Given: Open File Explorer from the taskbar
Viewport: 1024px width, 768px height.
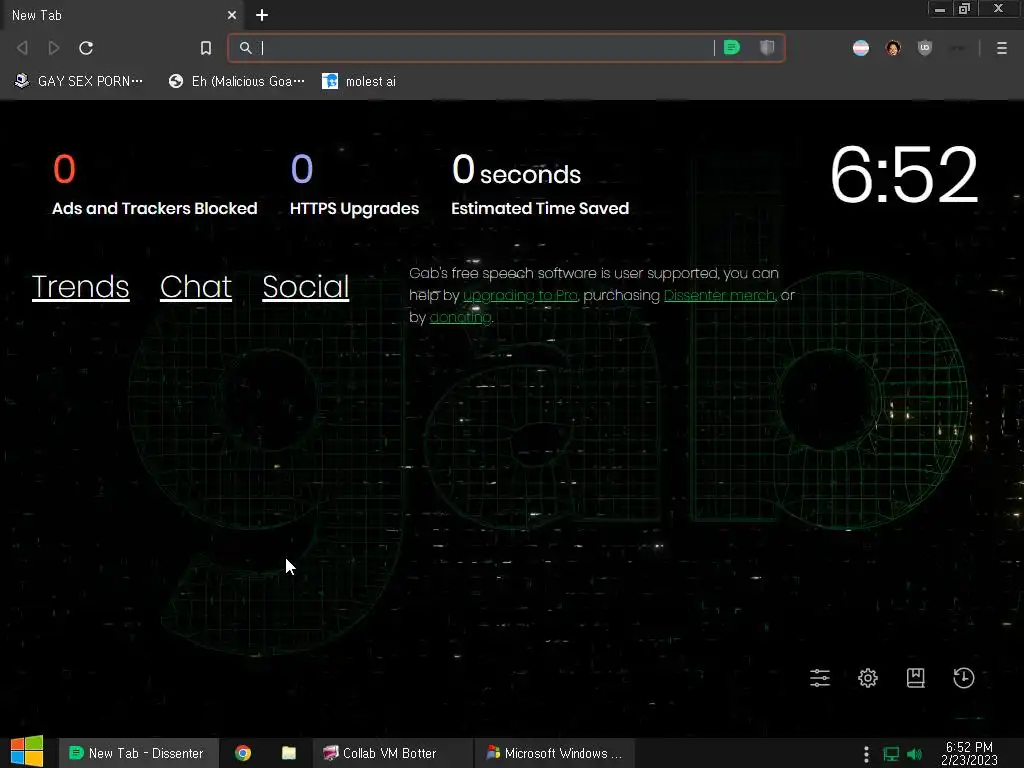Looking at the screenshot, I should [x=289, y=753].
